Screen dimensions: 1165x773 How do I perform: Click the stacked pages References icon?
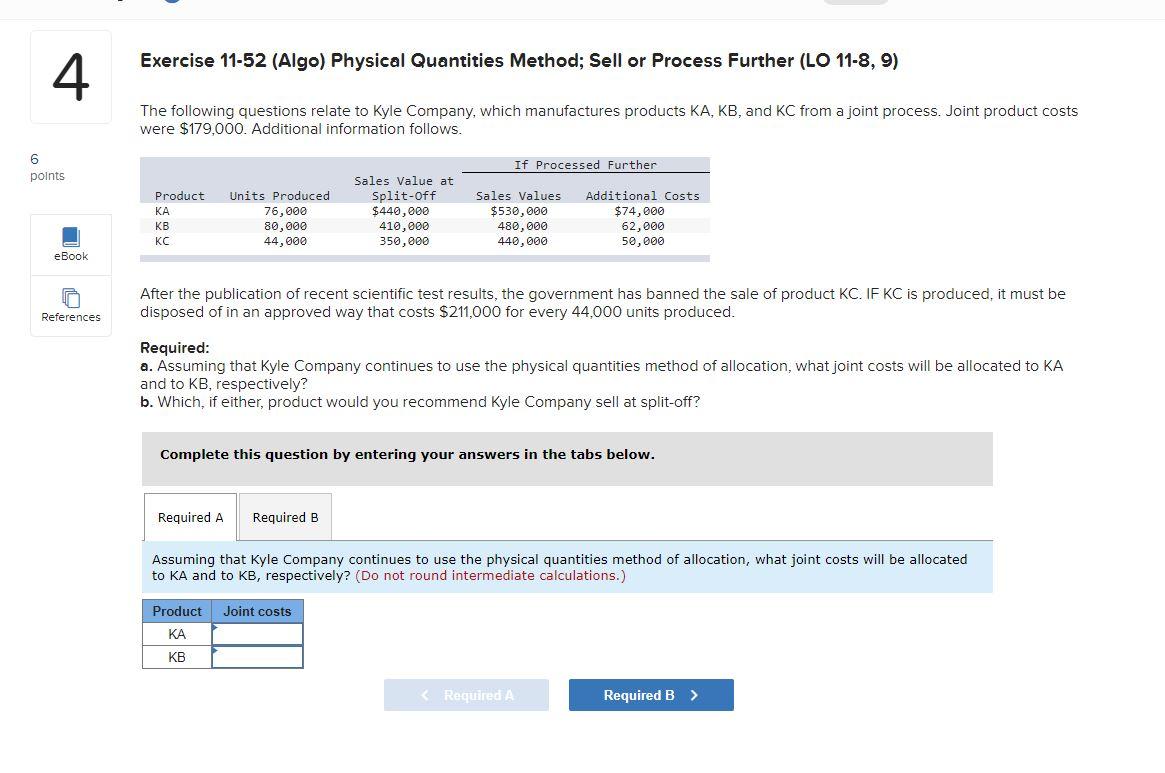70,297
